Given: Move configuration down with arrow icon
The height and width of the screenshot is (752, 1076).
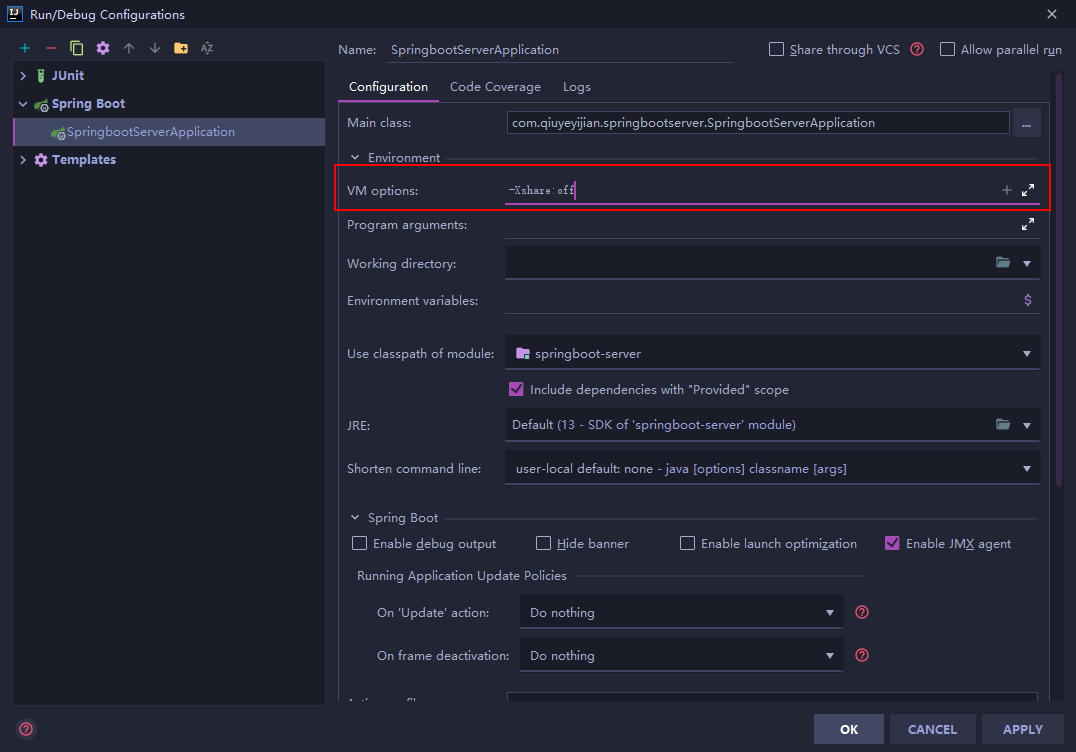Looking at the screenshot, I should pos(155,48).
